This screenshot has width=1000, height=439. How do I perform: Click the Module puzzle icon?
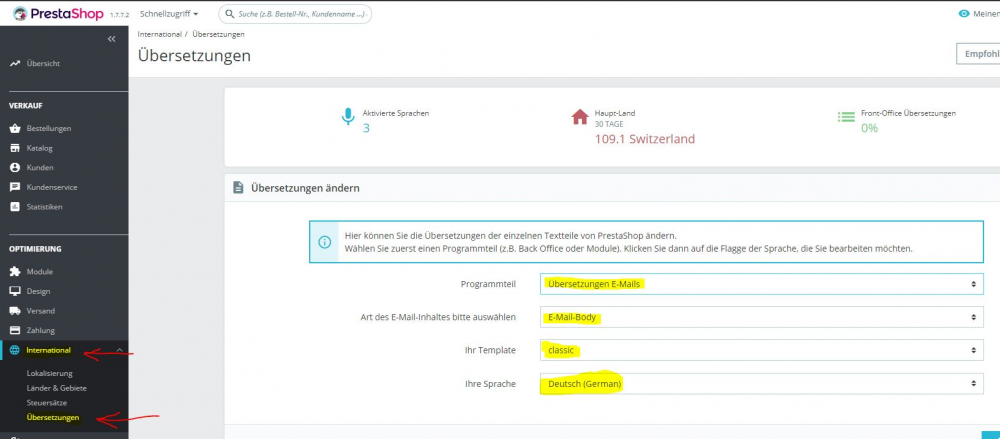(15, 272)
